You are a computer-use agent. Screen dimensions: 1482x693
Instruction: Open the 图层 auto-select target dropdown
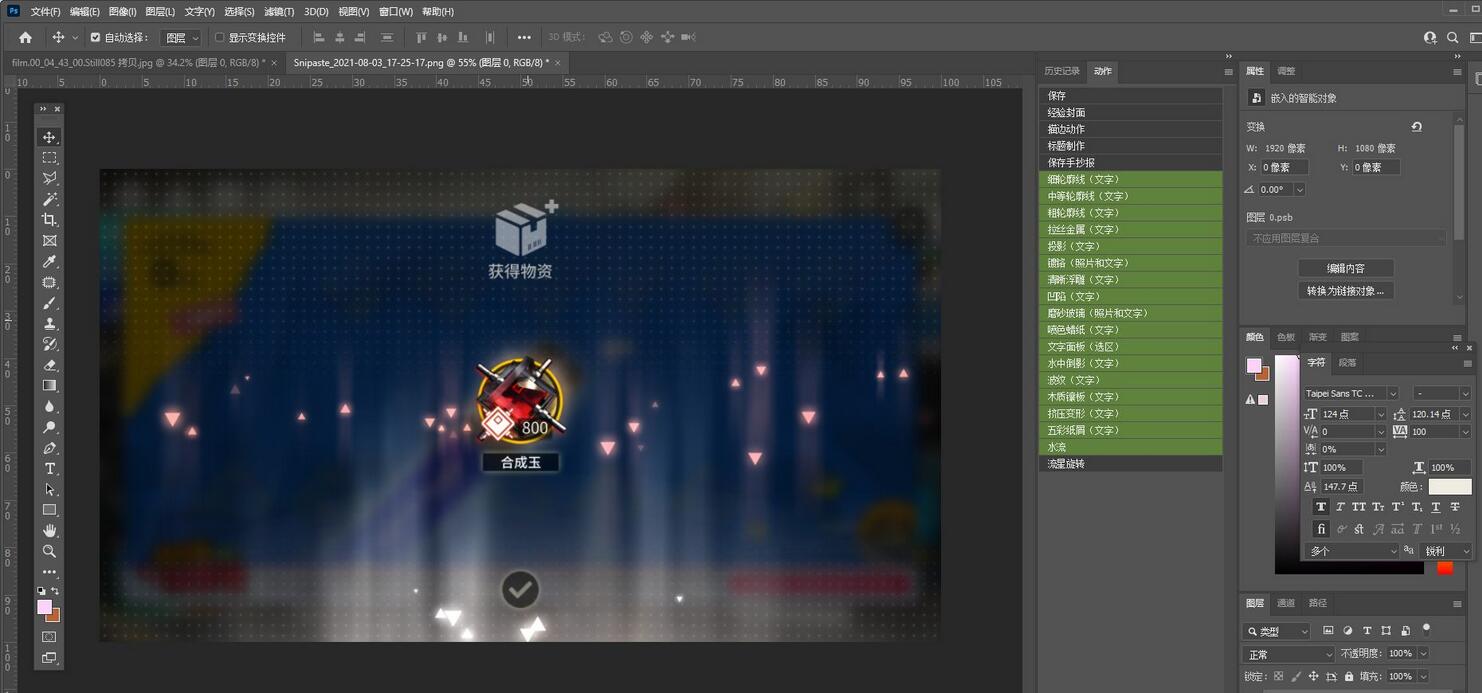(x=182, y=37)
